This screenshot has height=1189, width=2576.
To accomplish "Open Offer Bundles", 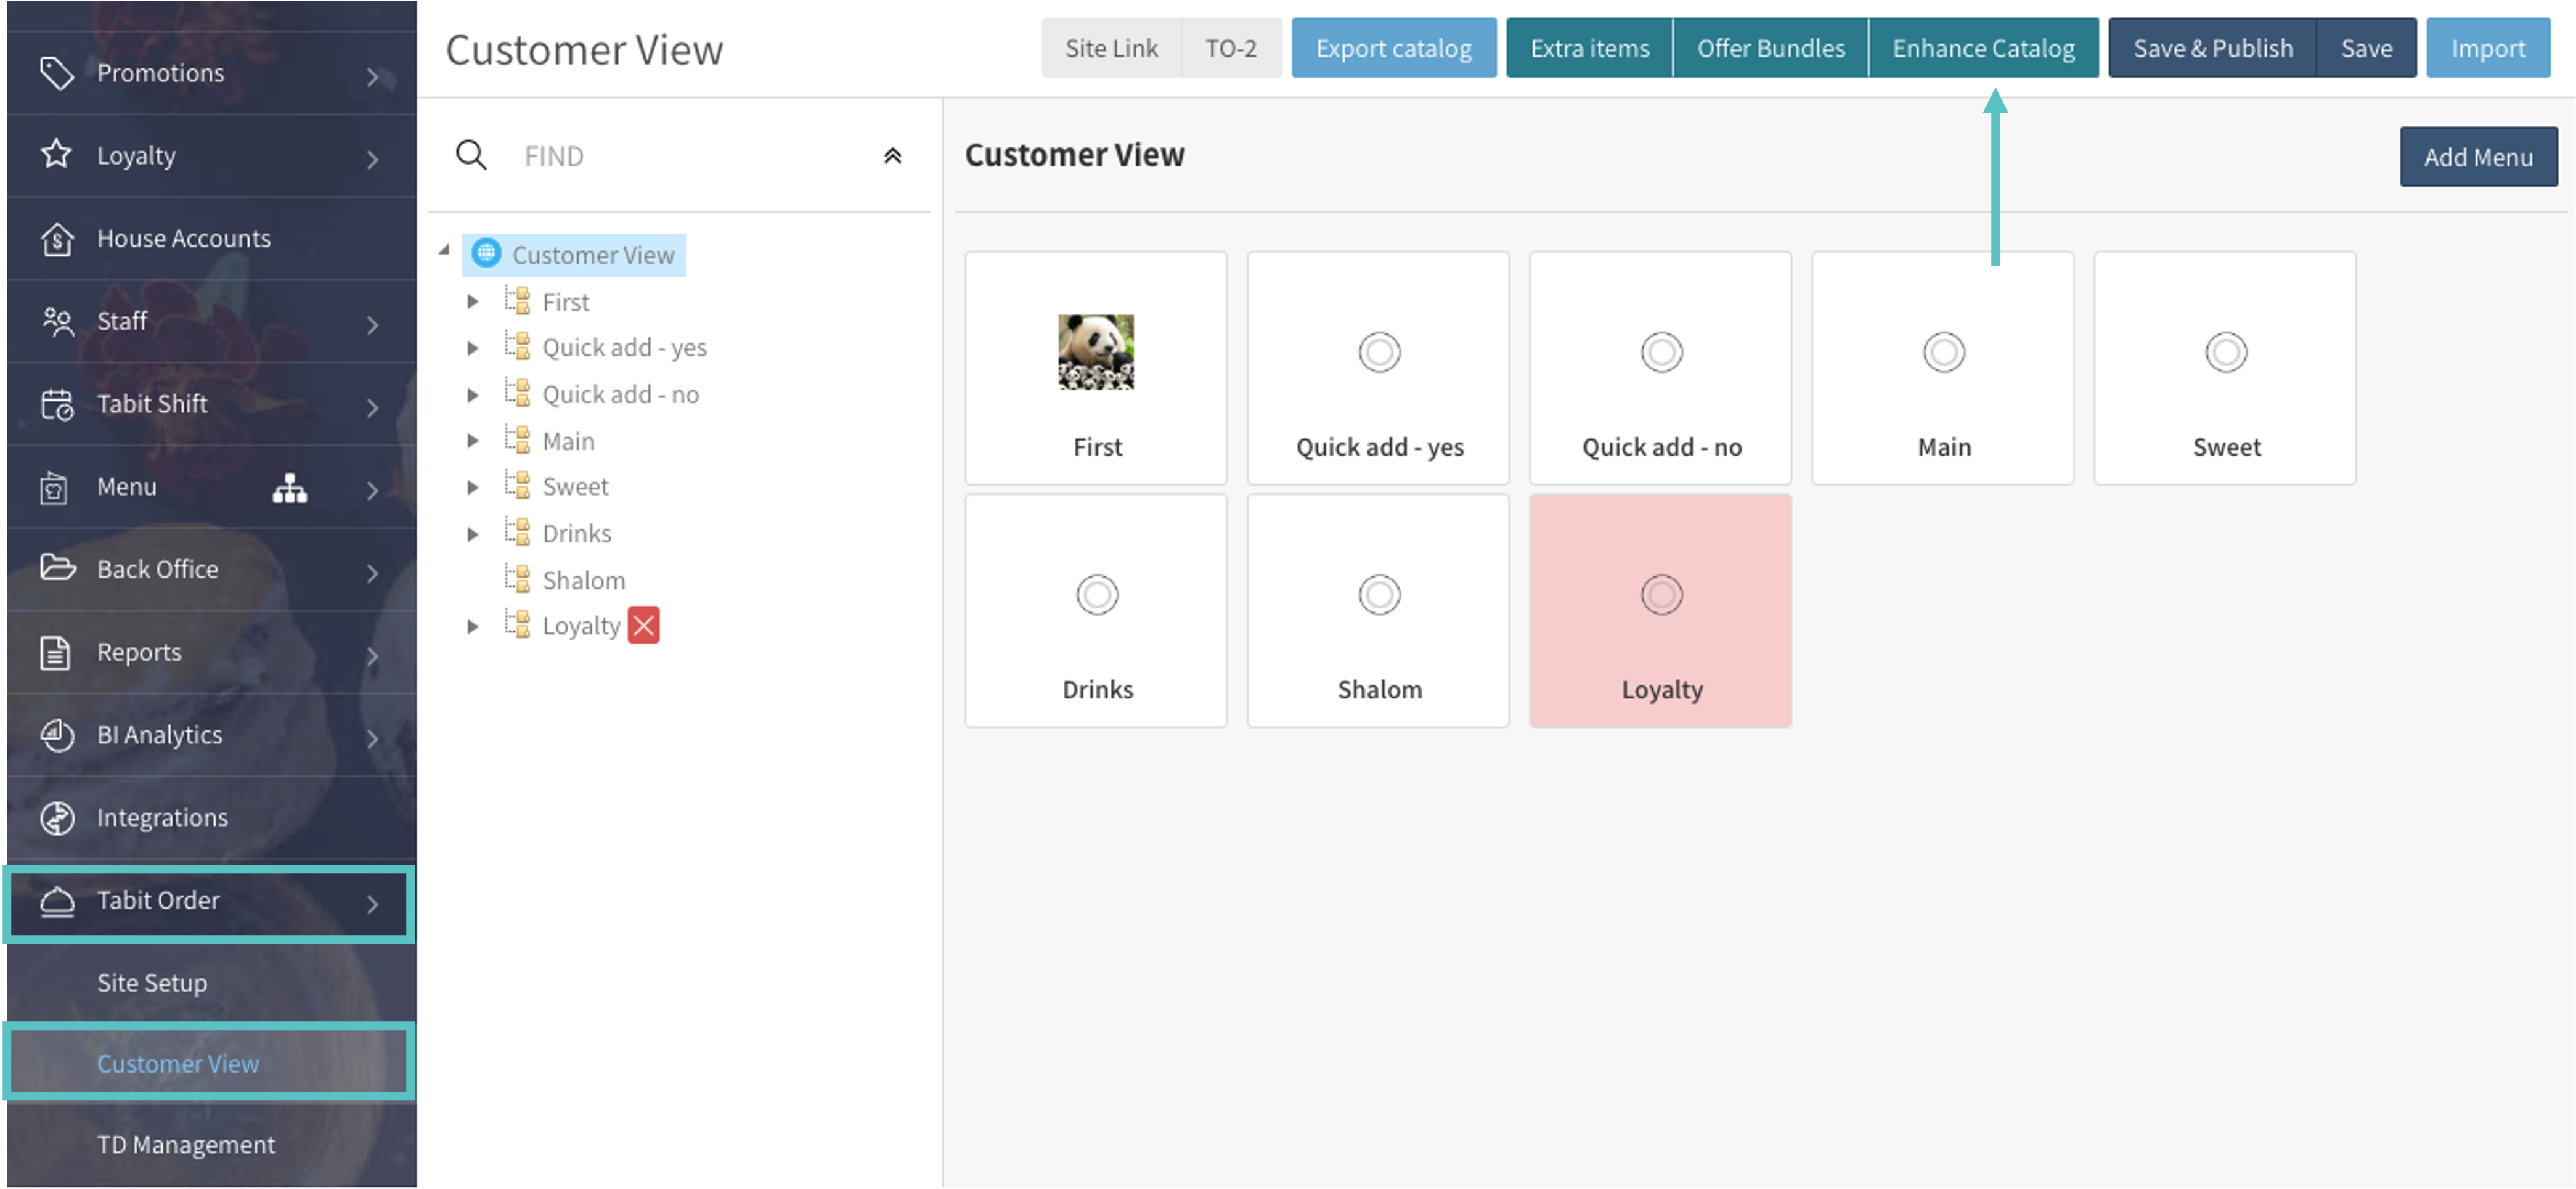I will tap(1770, 48).
